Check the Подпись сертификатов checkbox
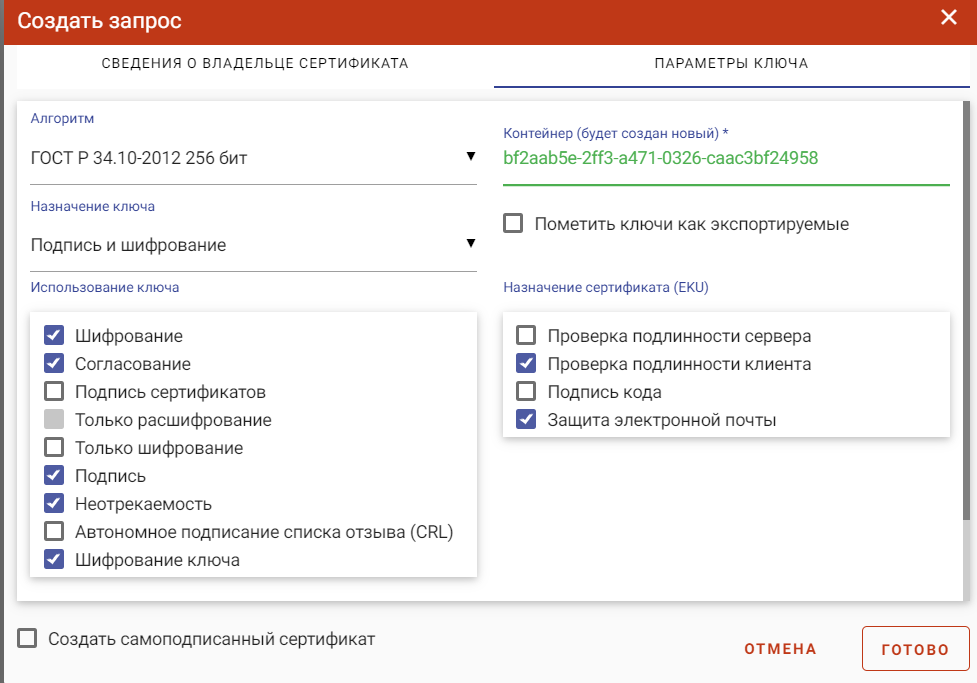 pos(54,391)
